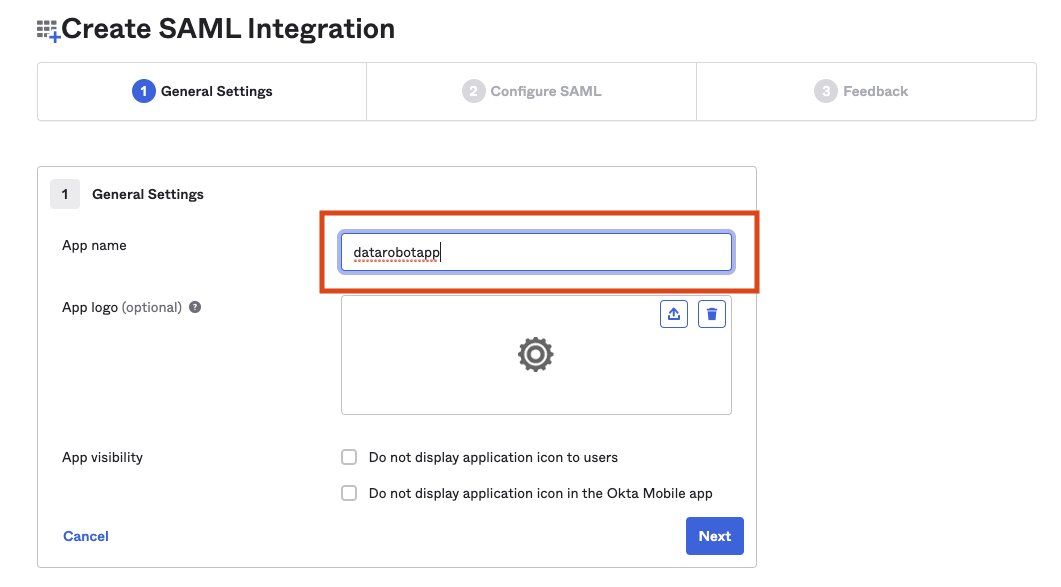The width and height of the screenshot is (1061, 587).
Task: Click the section number 1 badge
Action: (65, 194)
